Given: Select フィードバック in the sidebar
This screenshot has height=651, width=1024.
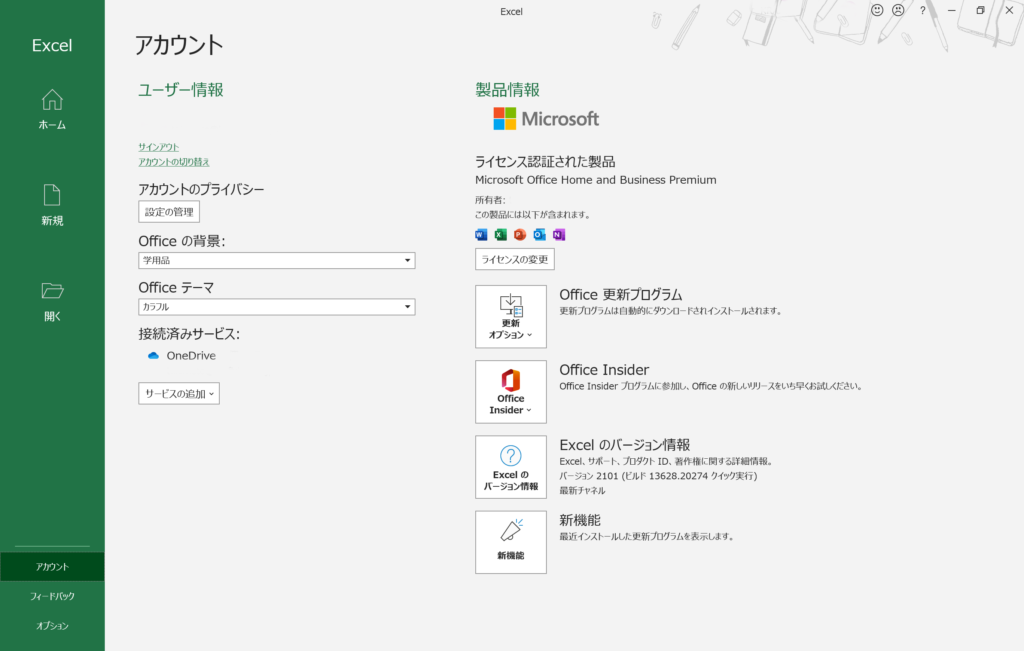Looking at the screenshot, I should click(52, 596).
